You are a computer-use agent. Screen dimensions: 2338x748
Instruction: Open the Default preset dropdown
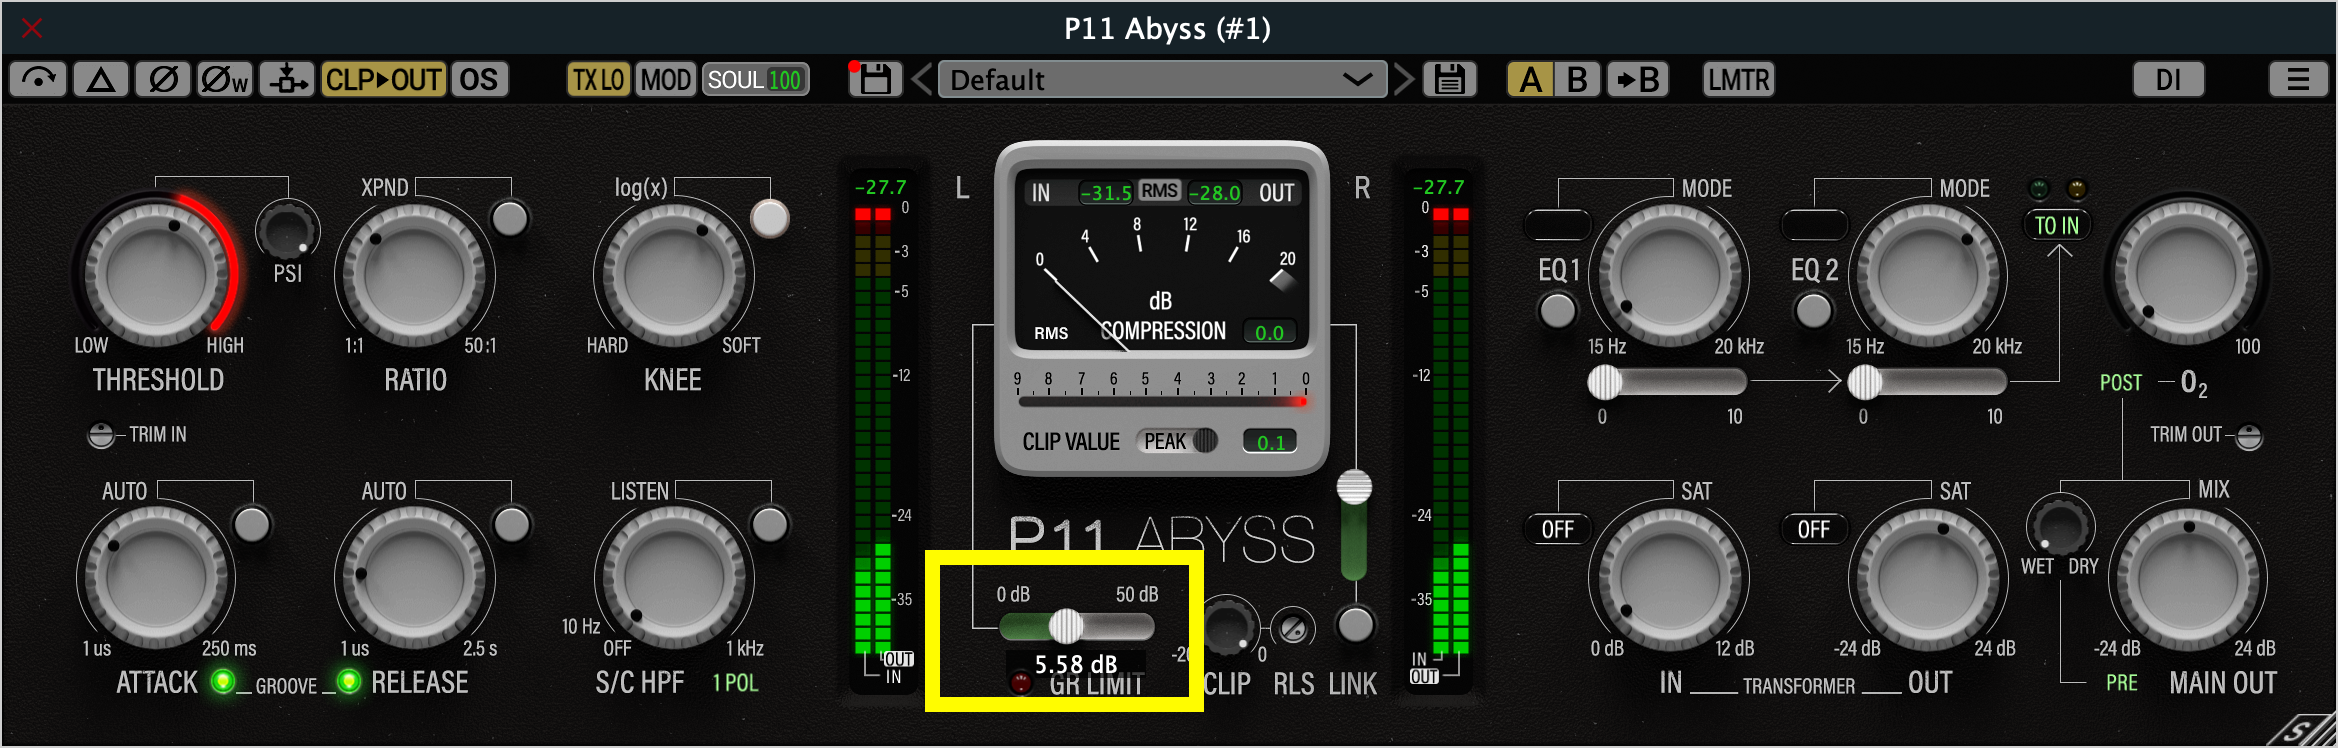pyautogui.click(x=1161, y=79)
